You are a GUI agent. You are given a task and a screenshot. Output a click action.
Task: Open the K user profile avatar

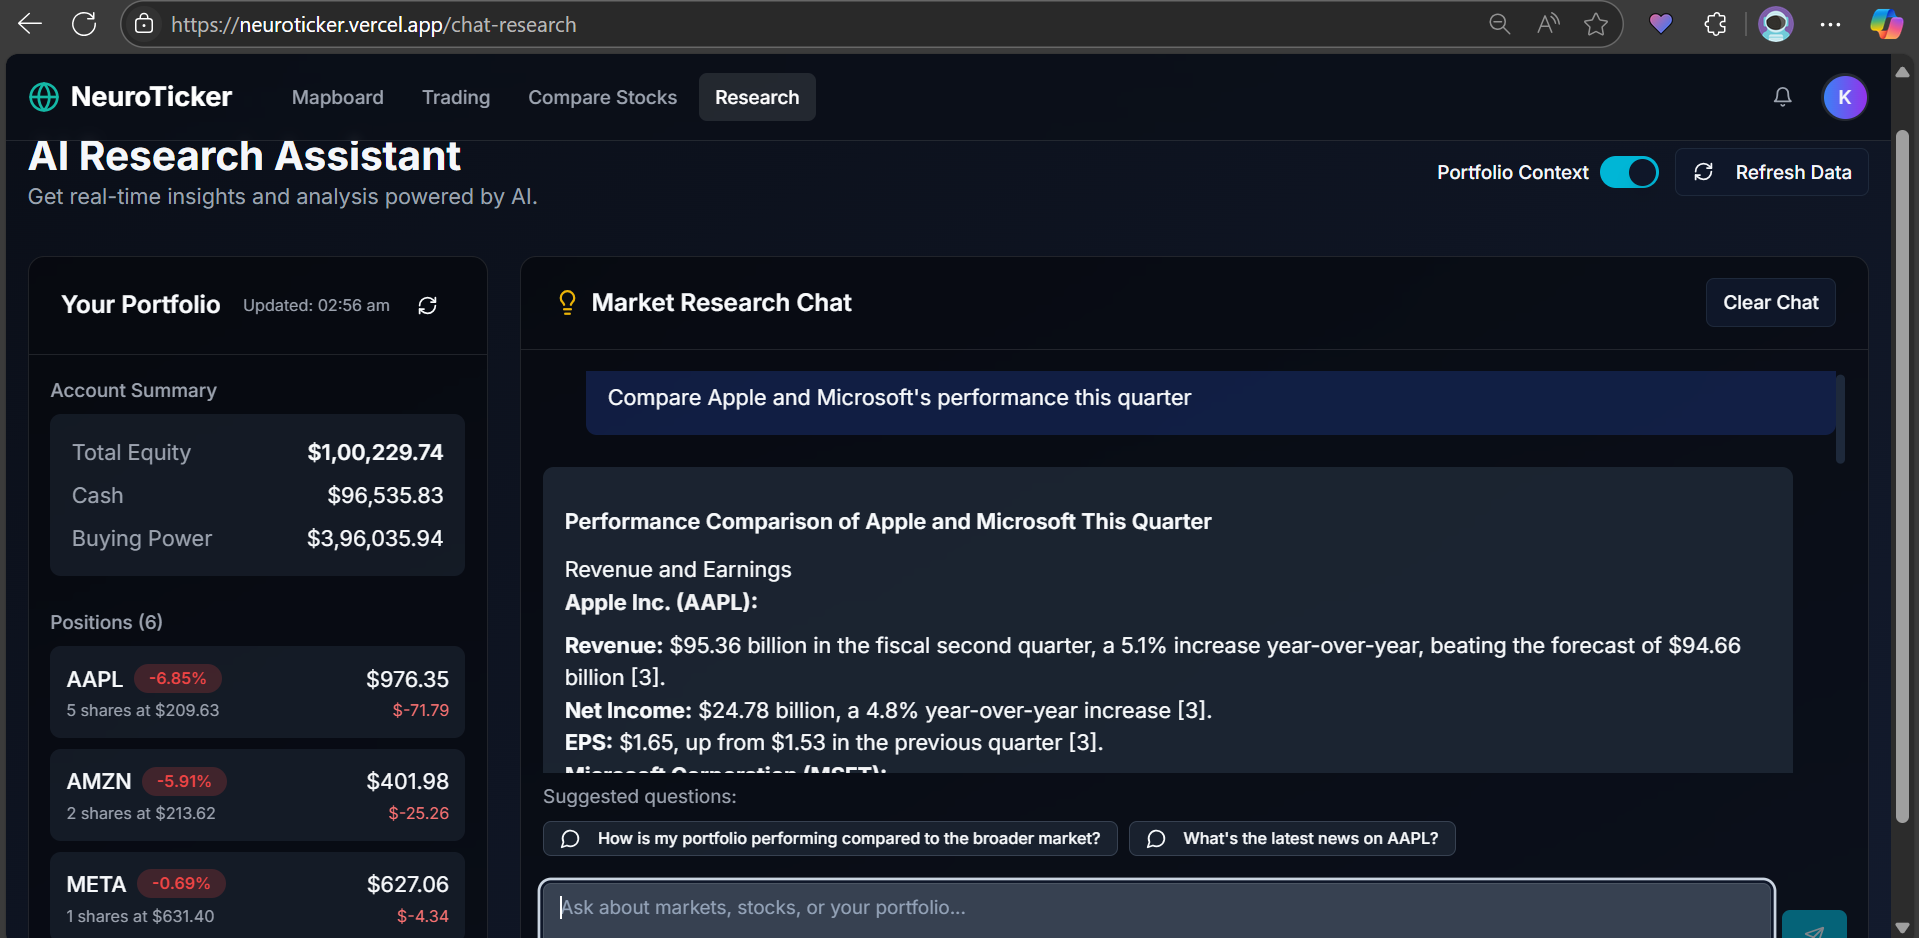tap(1844, 97)
